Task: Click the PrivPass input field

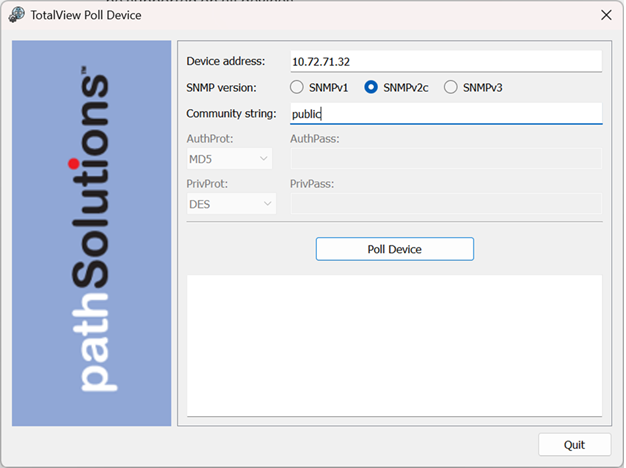Action: [x=446, y=204]
